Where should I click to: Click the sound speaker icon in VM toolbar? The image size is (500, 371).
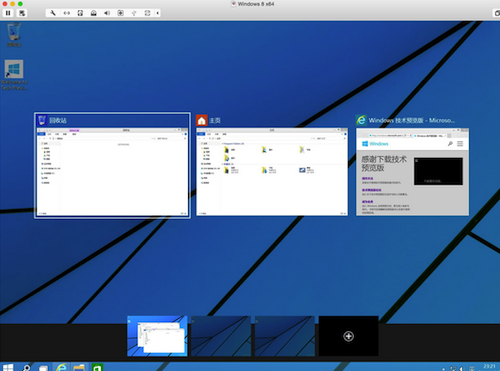point(107,13)
